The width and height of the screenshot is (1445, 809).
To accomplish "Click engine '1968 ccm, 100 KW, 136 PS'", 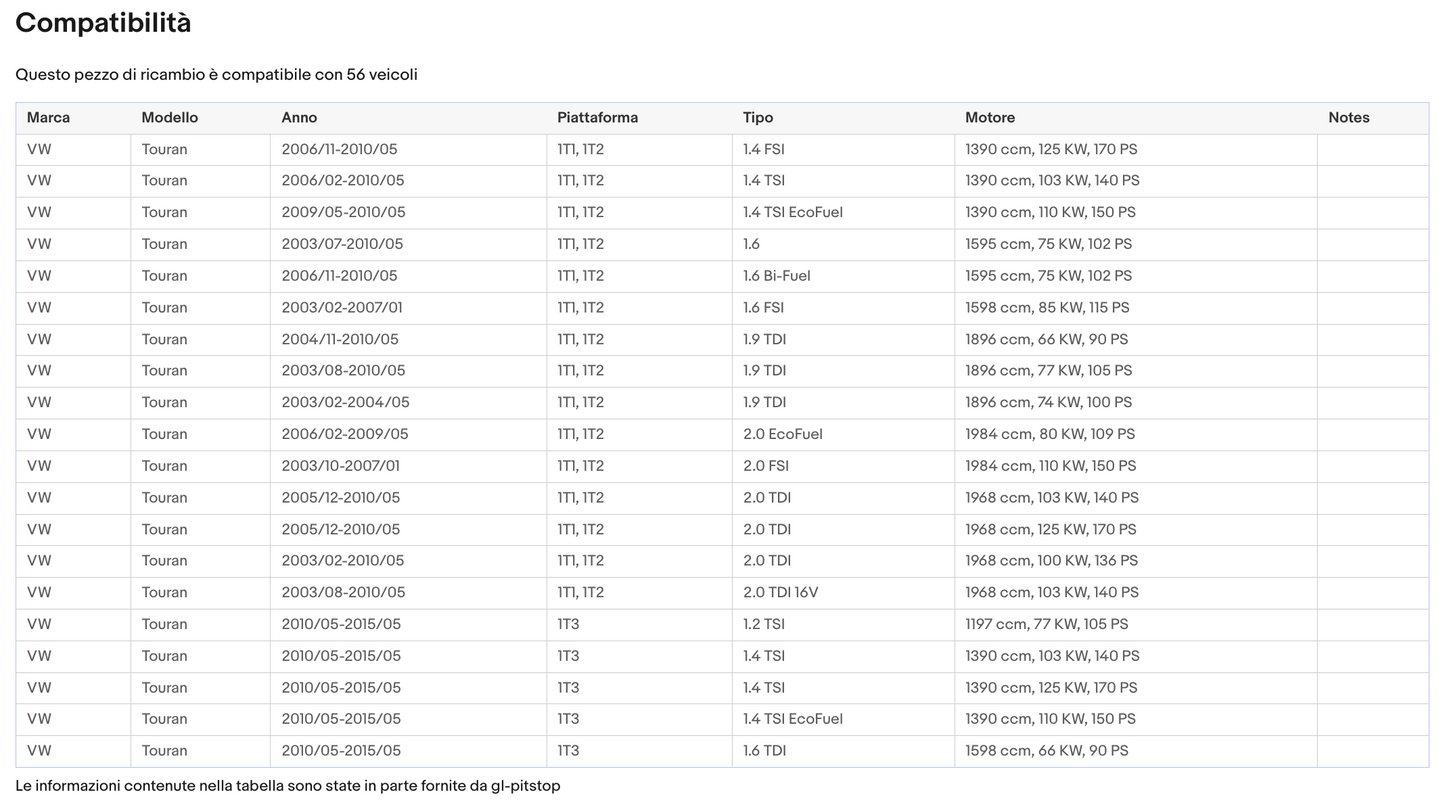I will (x=1051, y=561).
